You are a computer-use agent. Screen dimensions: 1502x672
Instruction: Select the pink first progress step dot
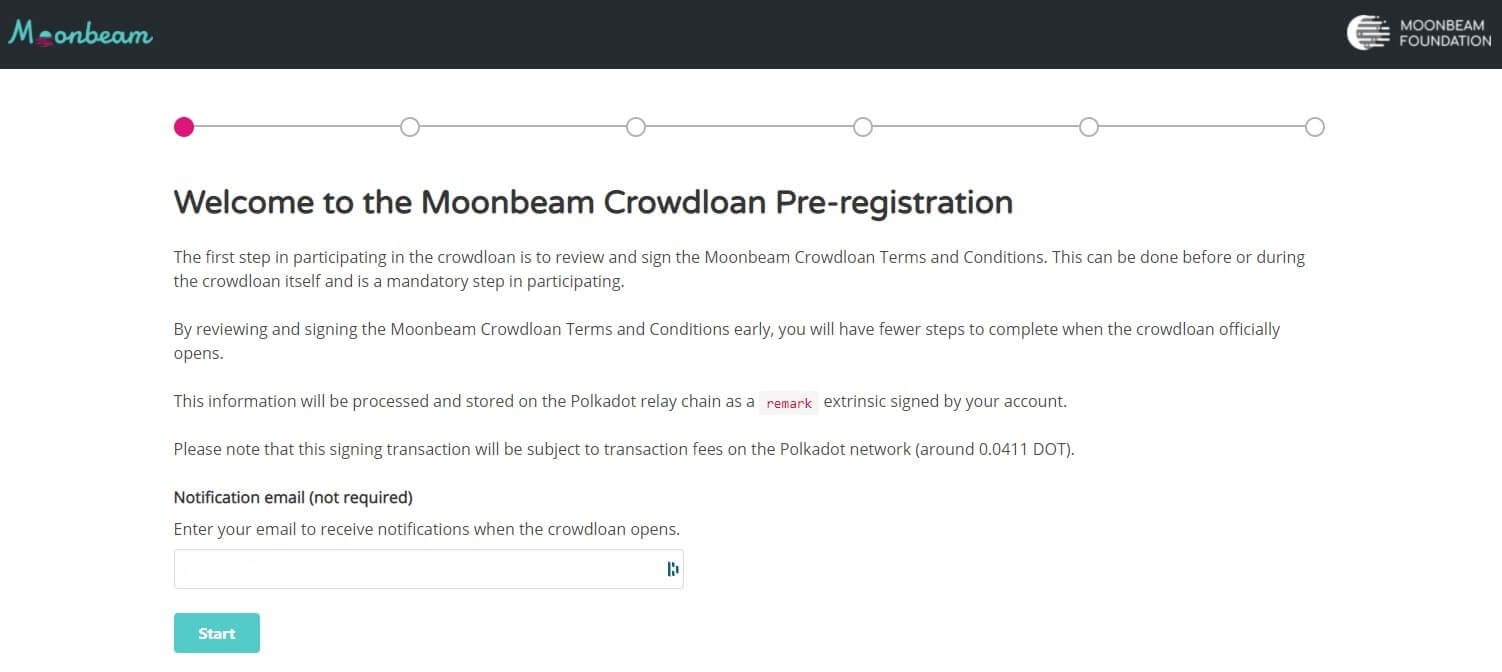pyautogui.click(x=183, y=127)
